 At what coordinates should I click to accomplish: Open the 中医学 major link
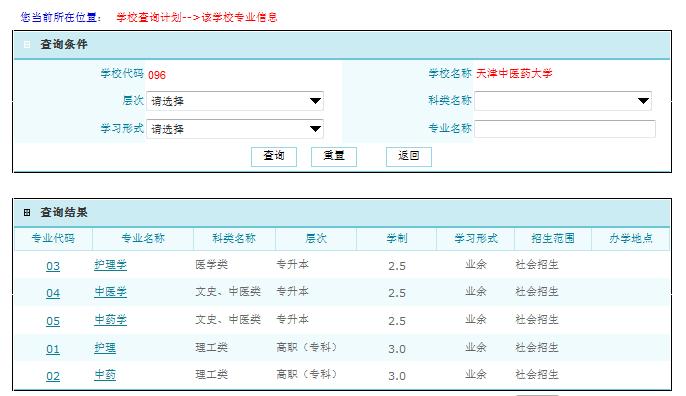[110, 292]
